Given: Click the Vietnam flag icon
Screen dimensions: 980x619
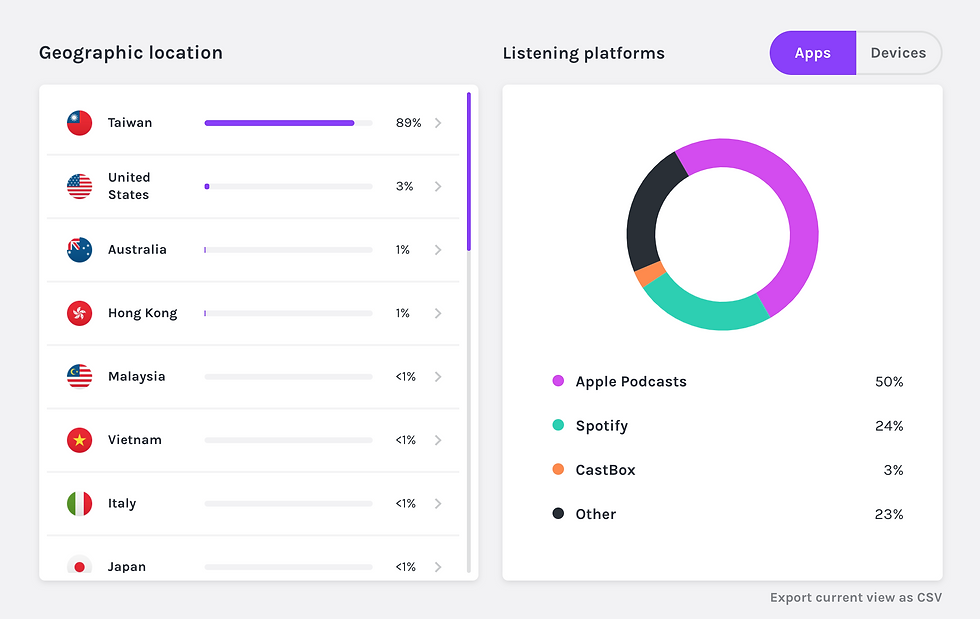Looking at the screenshot, I should 79,440.
